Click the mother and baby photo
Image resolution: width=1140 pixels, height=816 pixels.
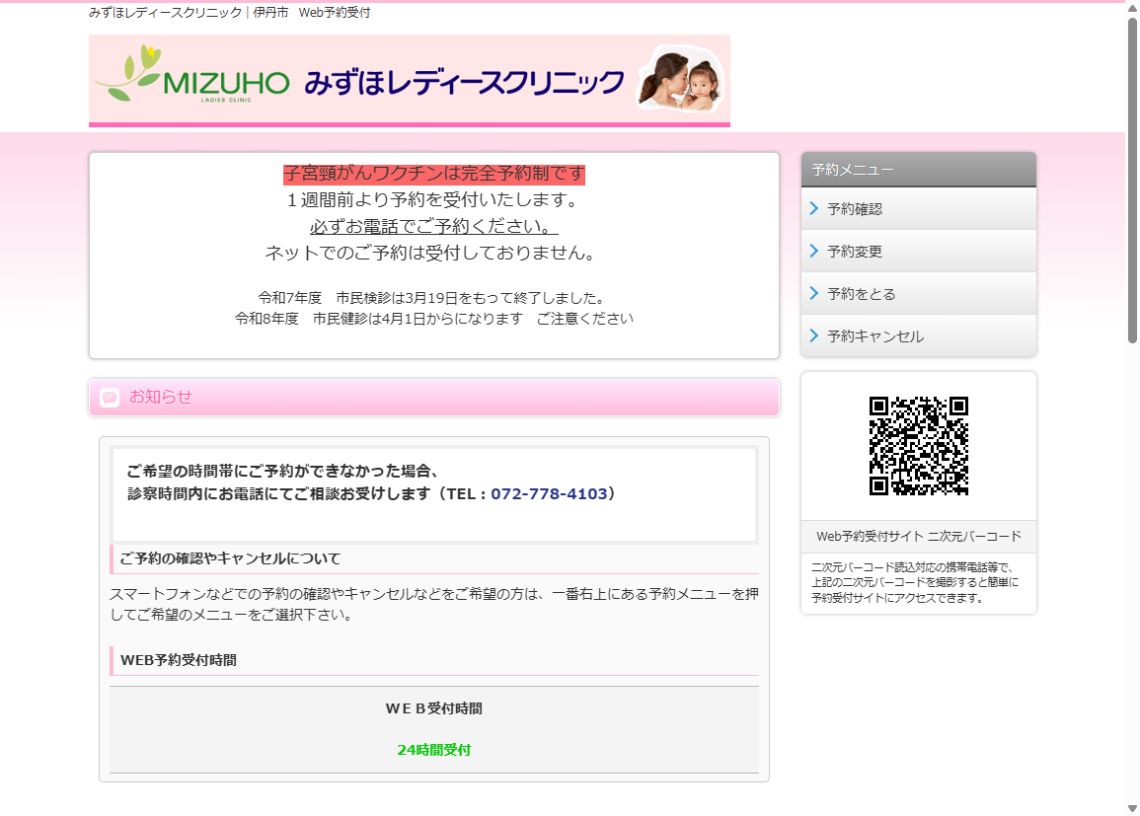pyautogui.click(x=681, y=79)
